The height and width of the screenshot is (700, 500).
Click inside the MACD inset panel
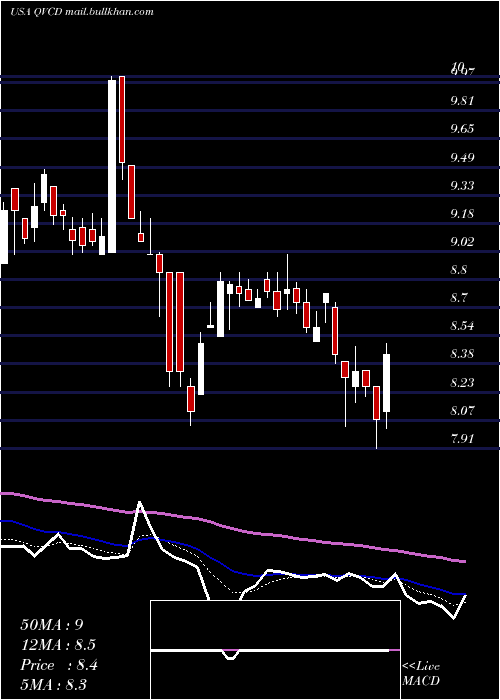pyautogui.click(x=275, y=650)
